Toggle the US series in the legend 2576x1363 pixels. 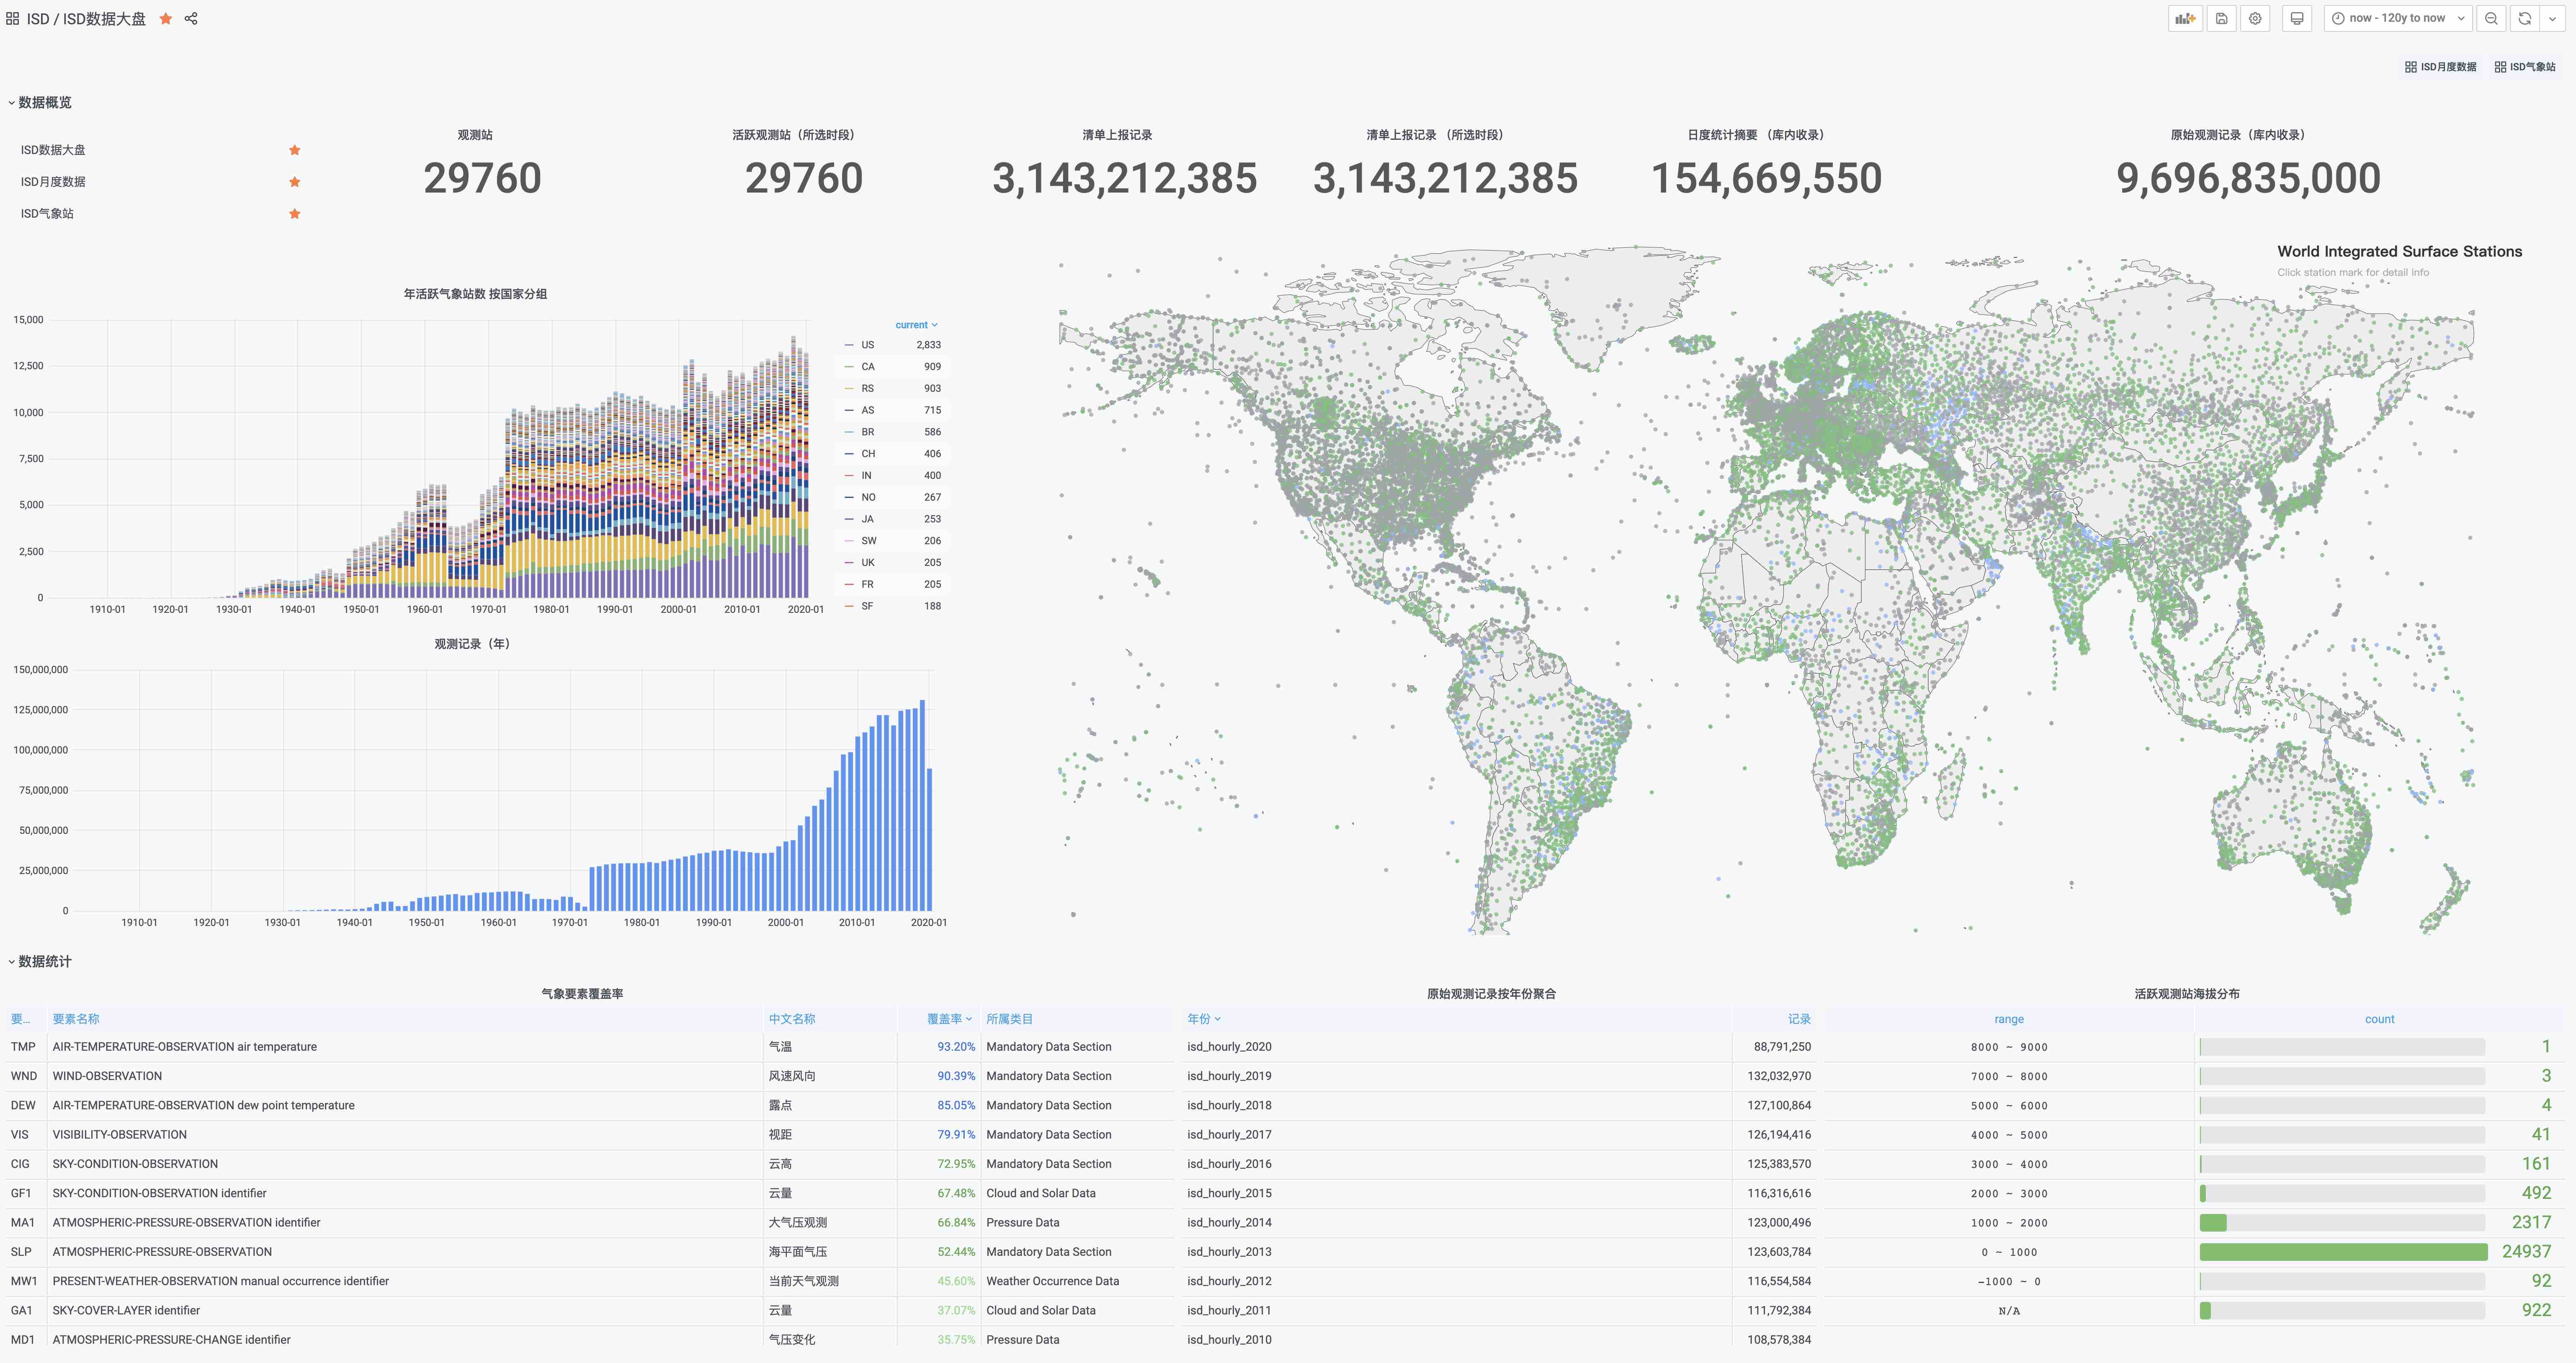point(867,345)
